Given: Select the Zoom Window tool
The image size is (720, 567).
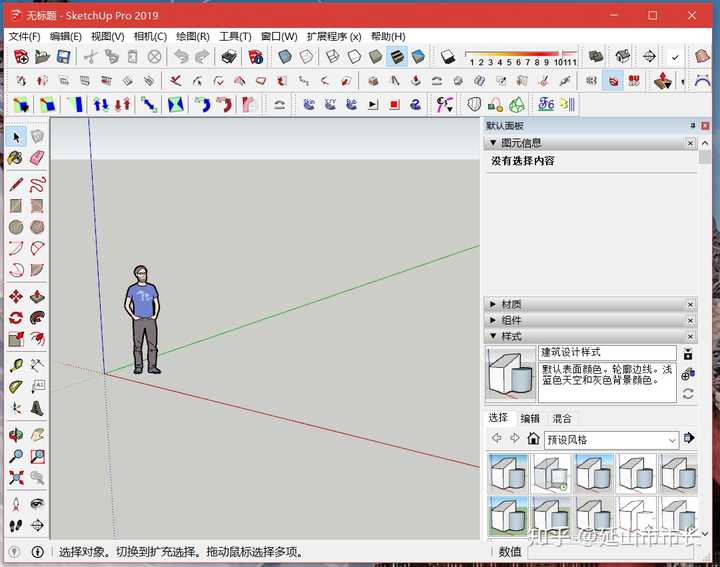Looking at the screenshot, I should click(x=37, y=456).
